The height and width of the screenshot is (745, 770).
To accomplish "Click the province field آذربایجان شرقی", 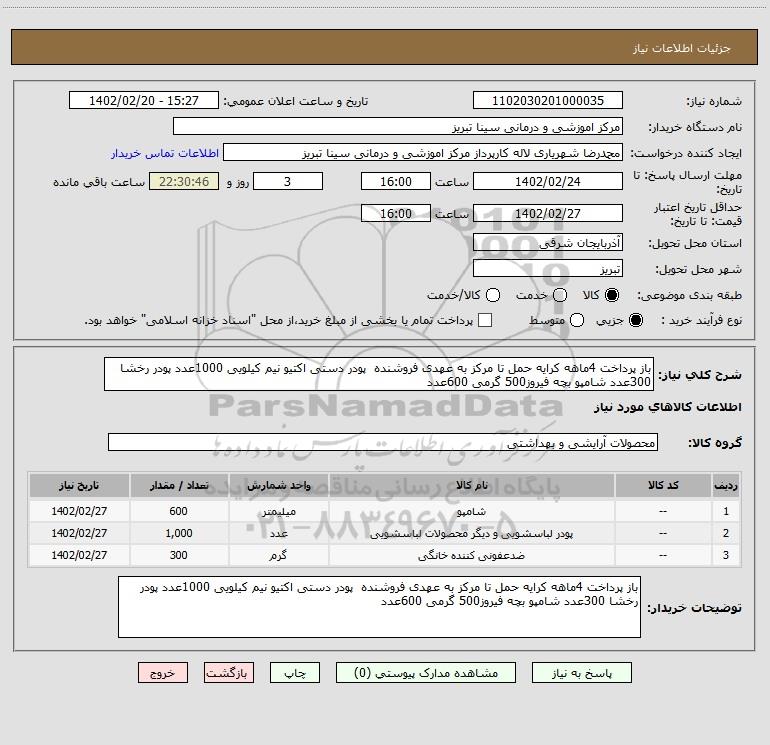I will pyautogui.click(x=548, y=242).
